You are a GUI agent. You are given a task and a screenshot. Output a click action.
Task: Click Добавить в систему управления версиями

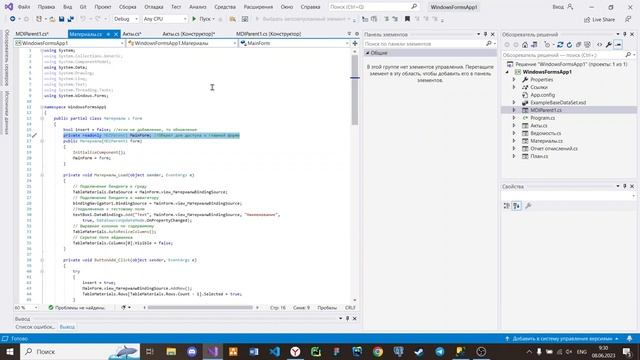click(x=562, y=339)
